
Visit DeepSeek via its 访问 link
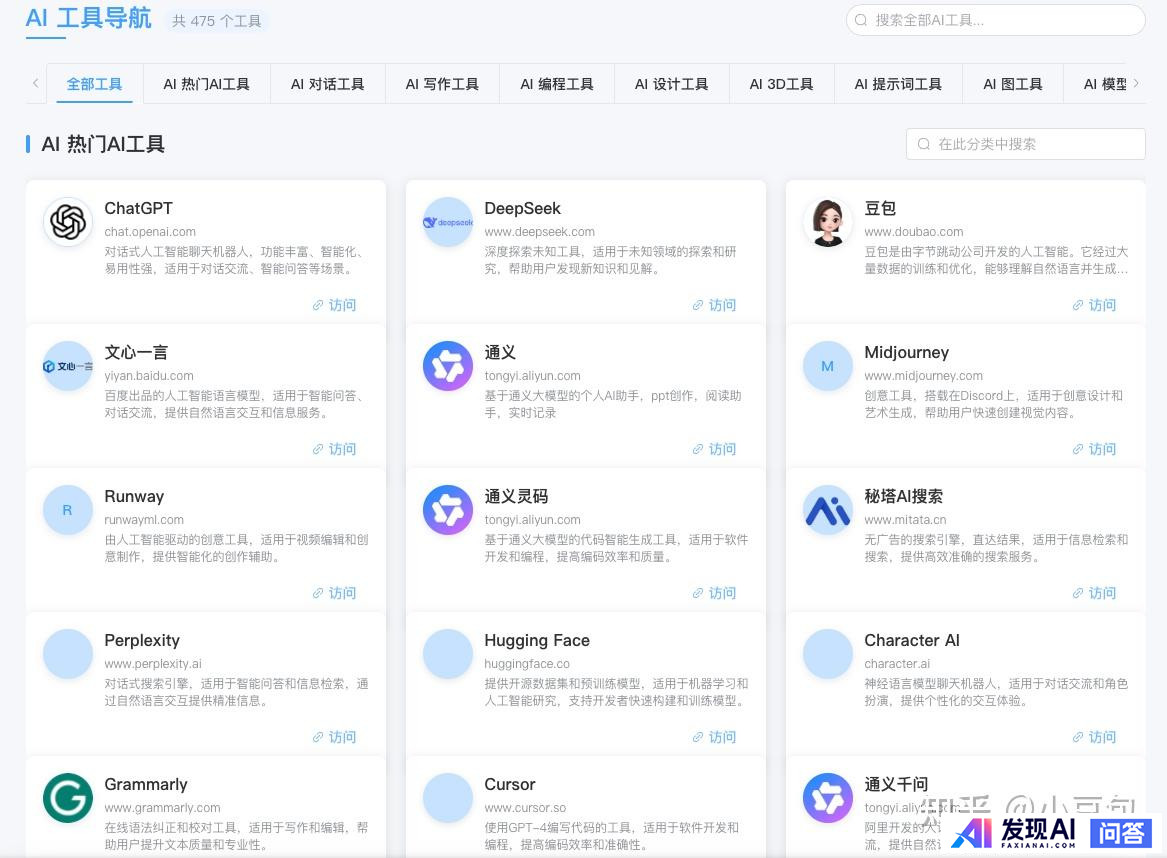714,305
